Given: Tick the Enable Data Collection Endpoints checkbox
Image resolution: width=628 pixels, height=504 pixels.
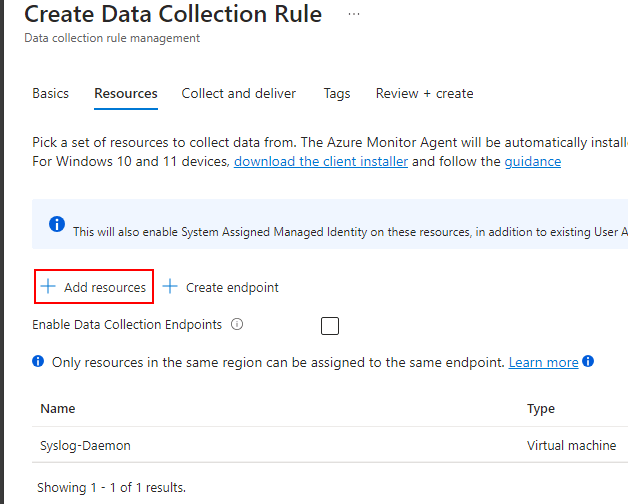Looking at the screenshot, I should click(x=330, y=325).
